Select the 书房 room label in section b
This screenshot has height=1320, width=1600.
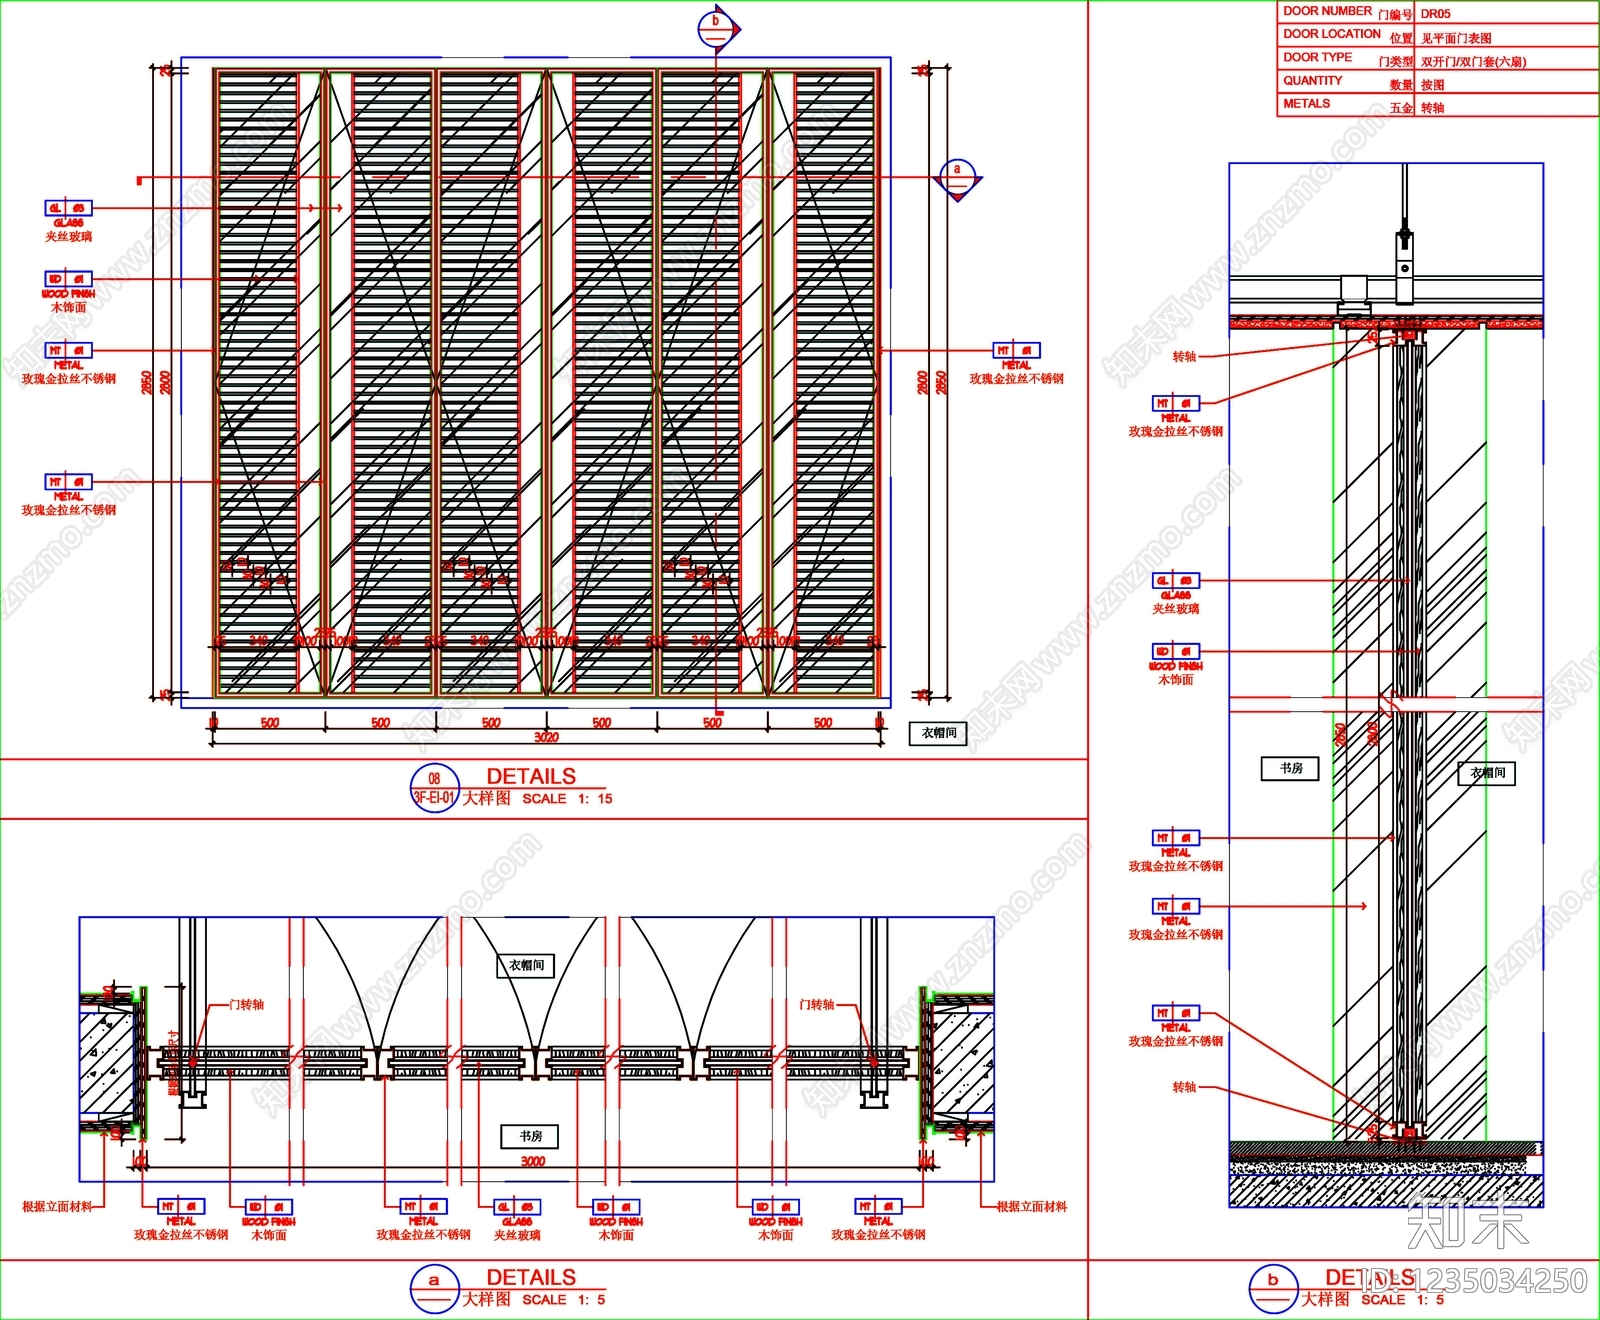[1291, 768]
